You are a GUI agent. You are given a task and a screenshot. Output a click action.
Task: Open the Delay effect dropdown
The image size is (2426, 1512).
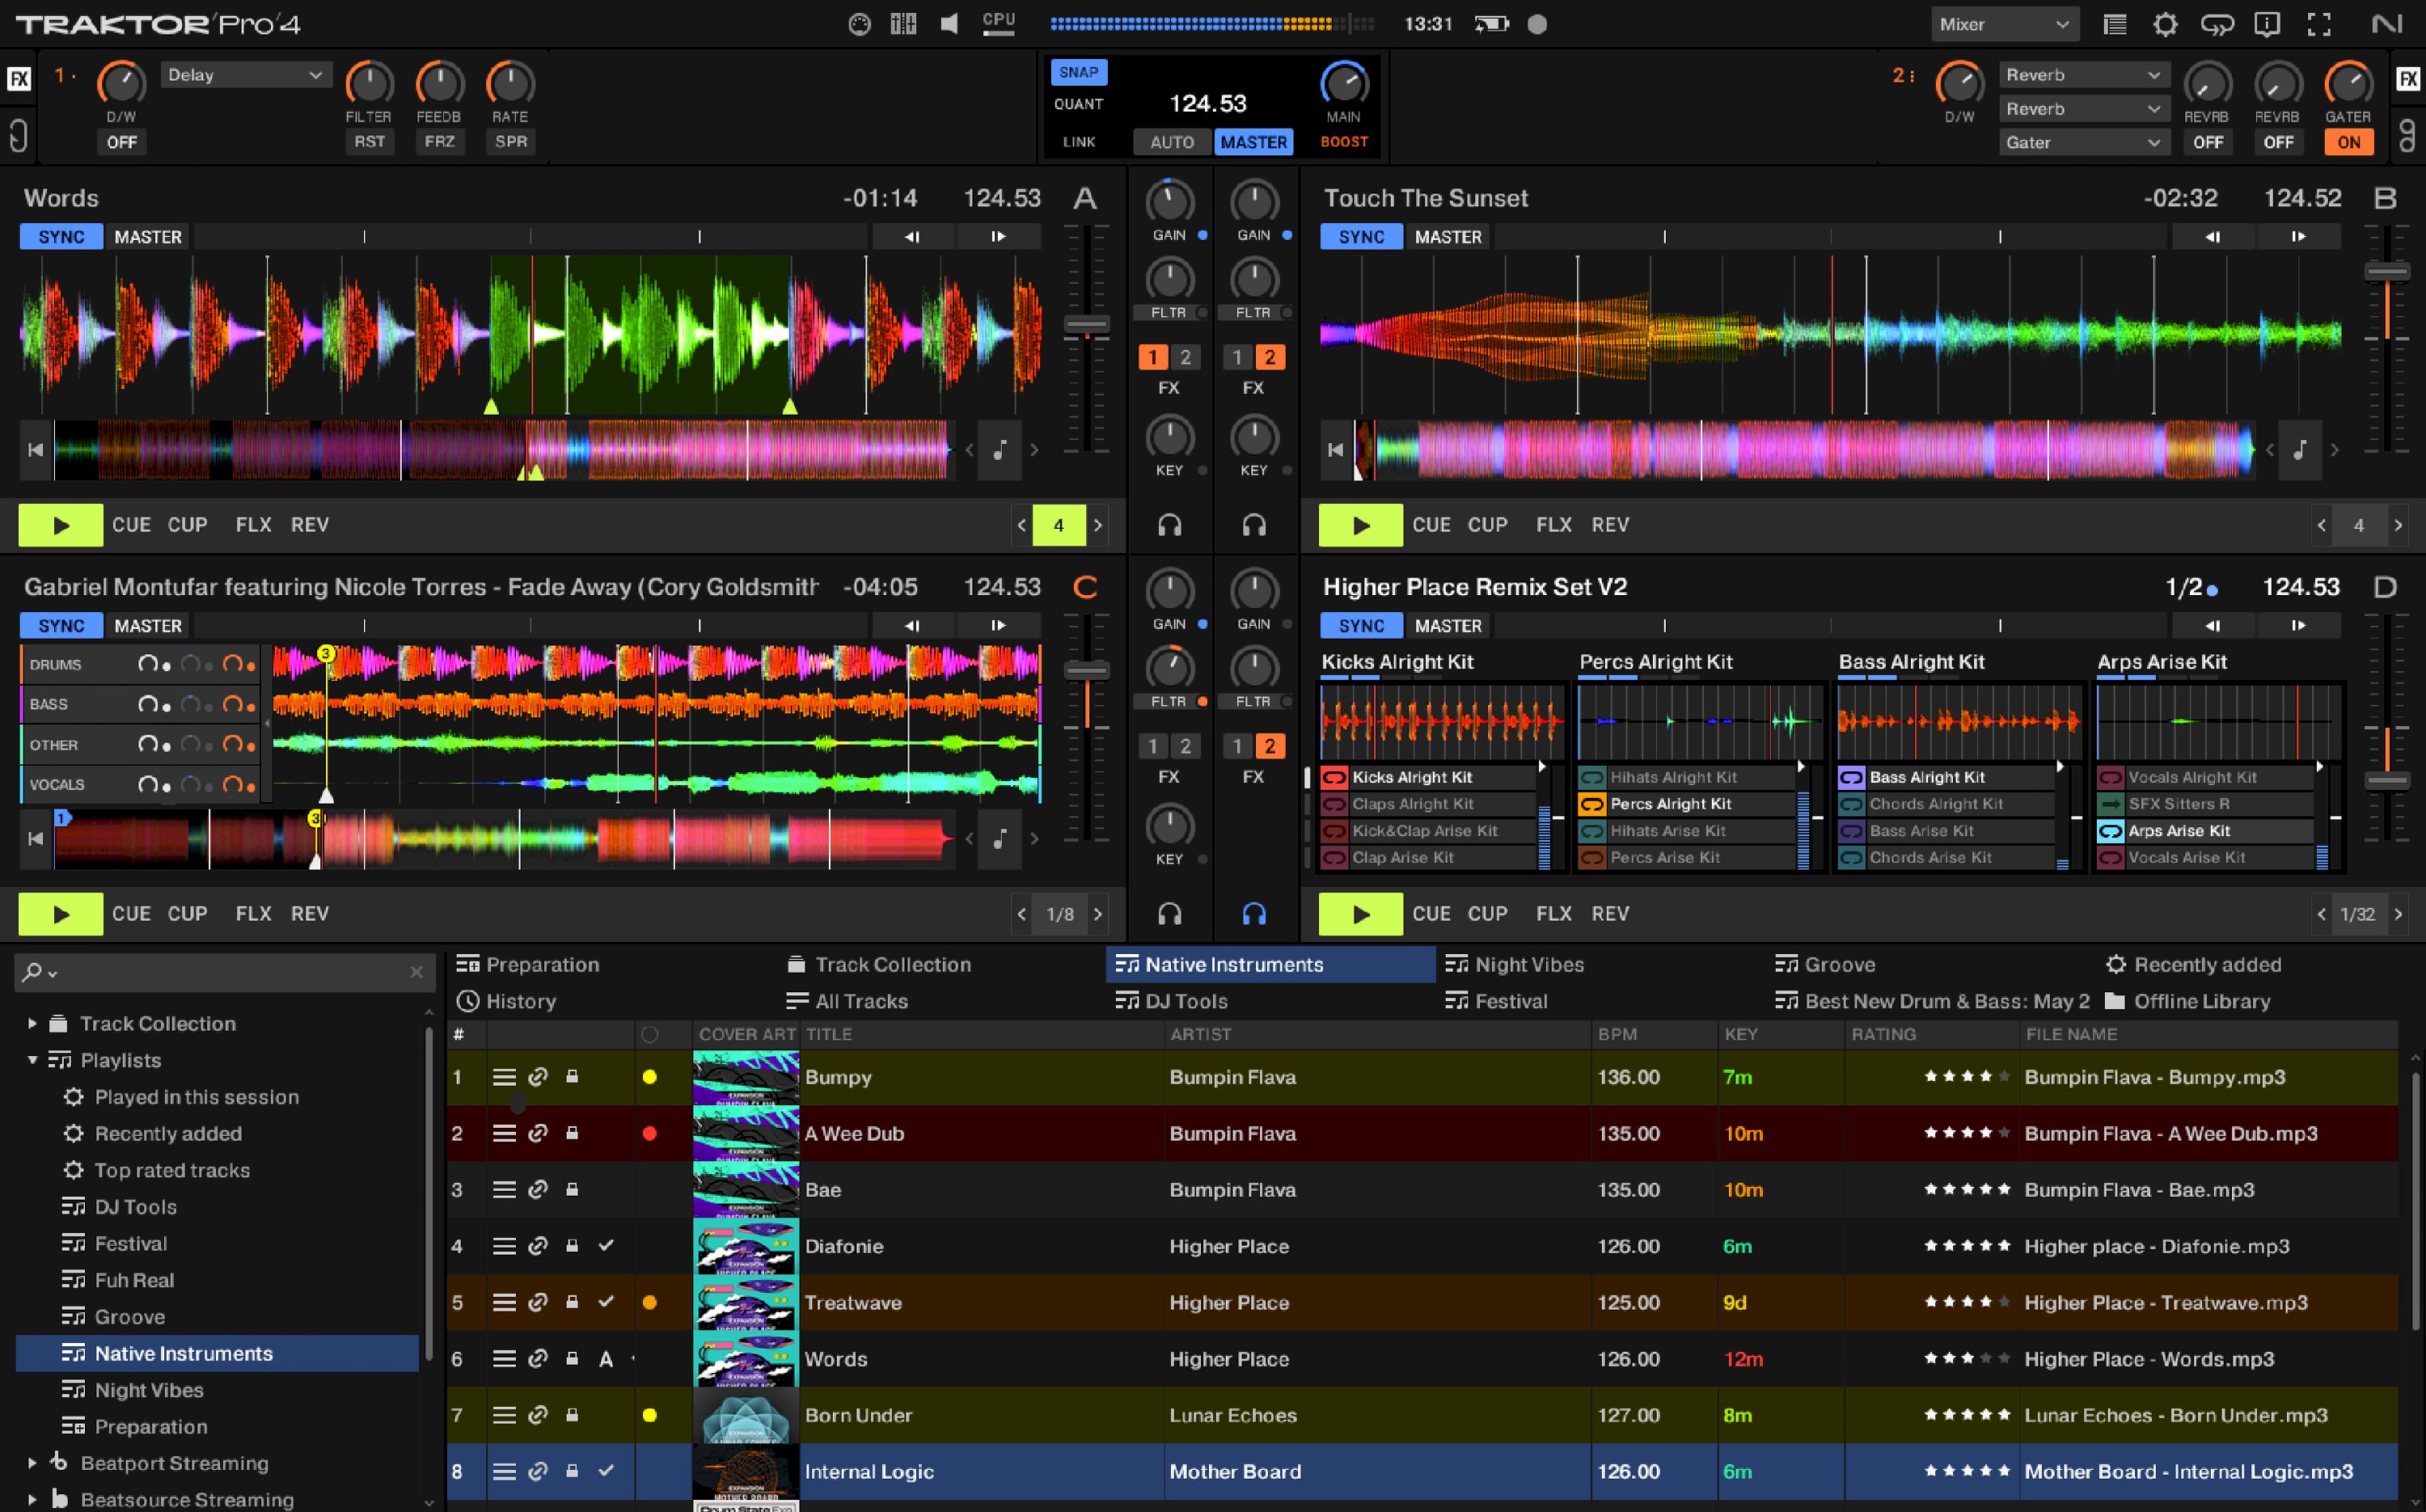[x=245, y=74]
